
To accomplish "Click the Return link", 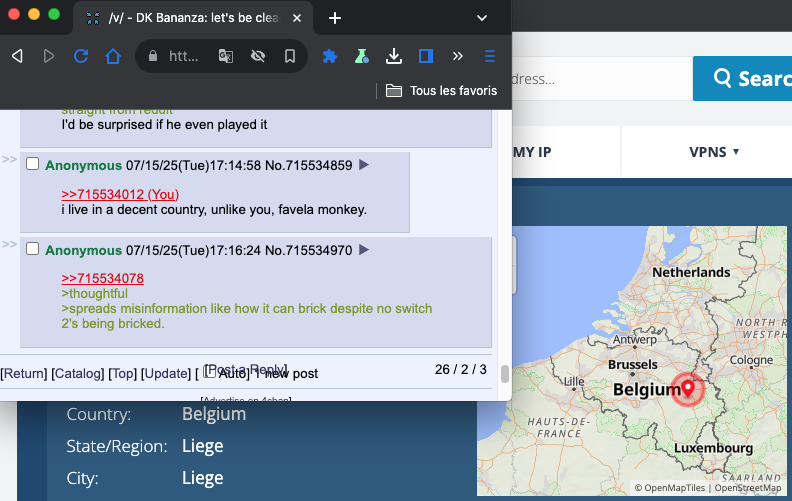I will click(24, 374).
